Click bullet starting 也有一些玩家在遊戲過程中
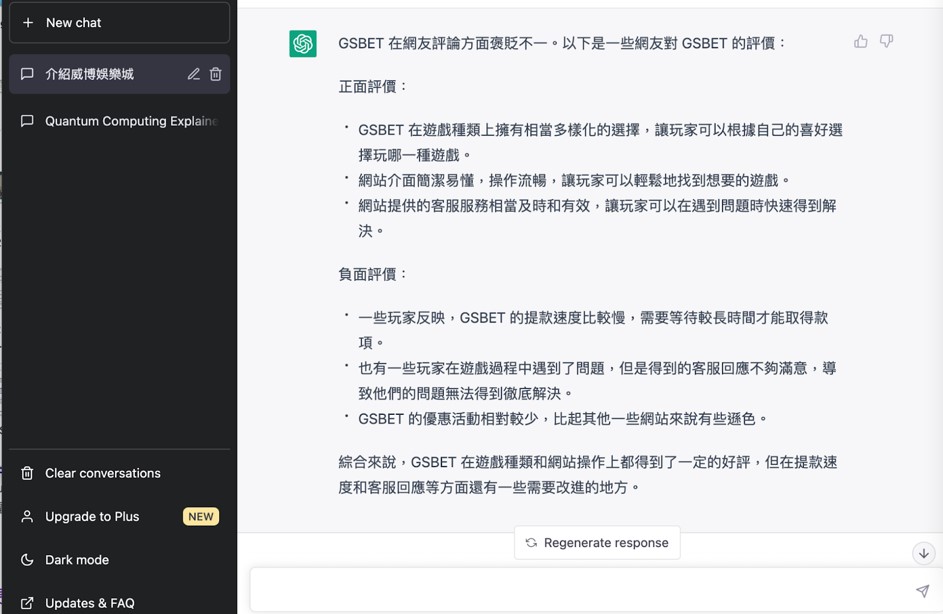 pyautogui.click(x=598, y=380)
